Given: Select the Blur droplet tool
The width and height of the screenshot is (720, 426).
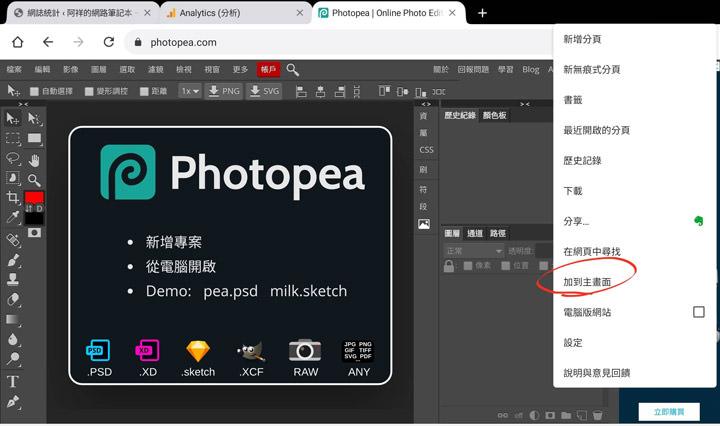Looking at the screenshot, I should pyautogui.click(x=12, y=340).
